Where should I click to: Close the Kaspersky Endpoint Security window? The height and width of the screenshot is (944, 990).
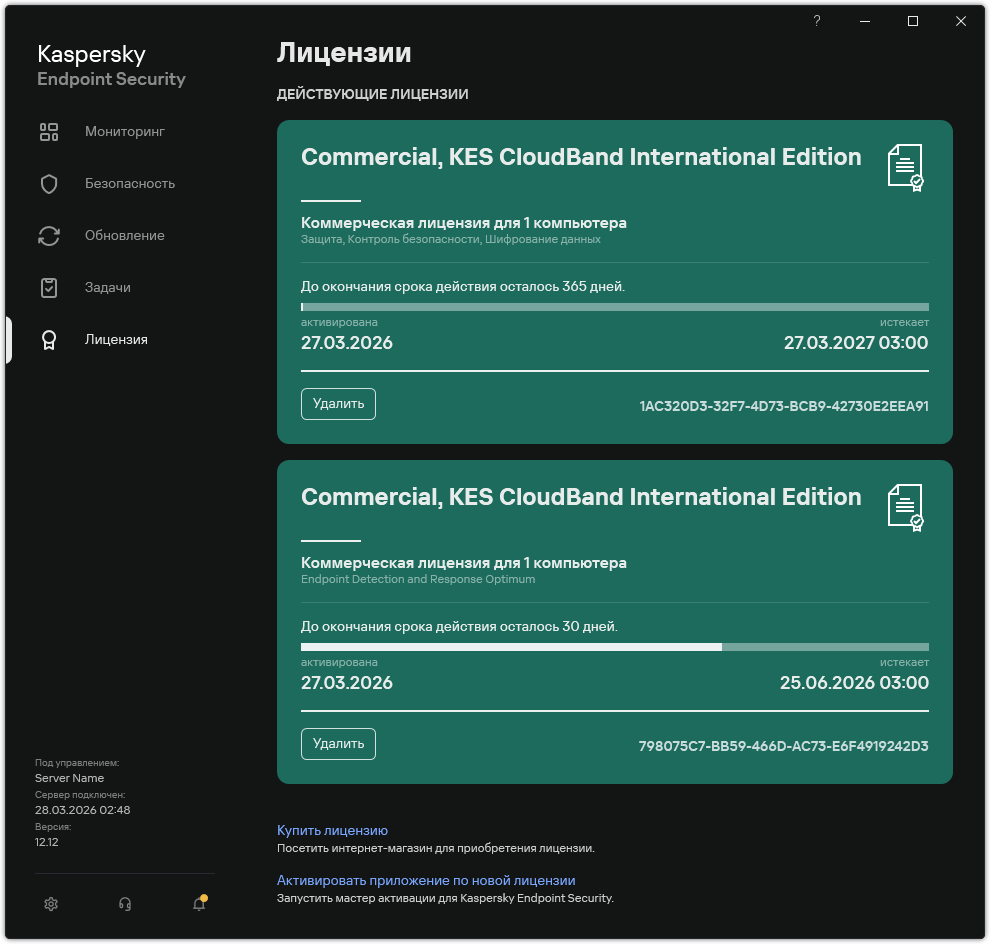961,21
